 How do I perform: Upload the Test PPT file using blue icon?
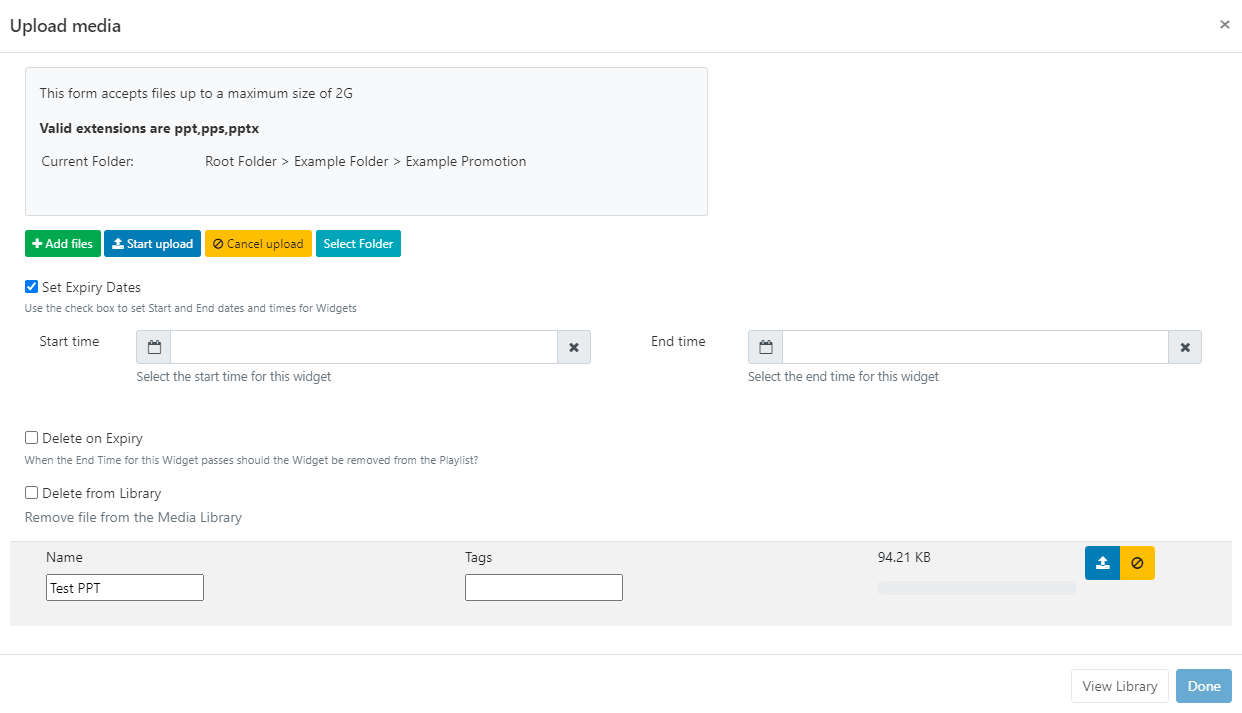(1102, 563)
